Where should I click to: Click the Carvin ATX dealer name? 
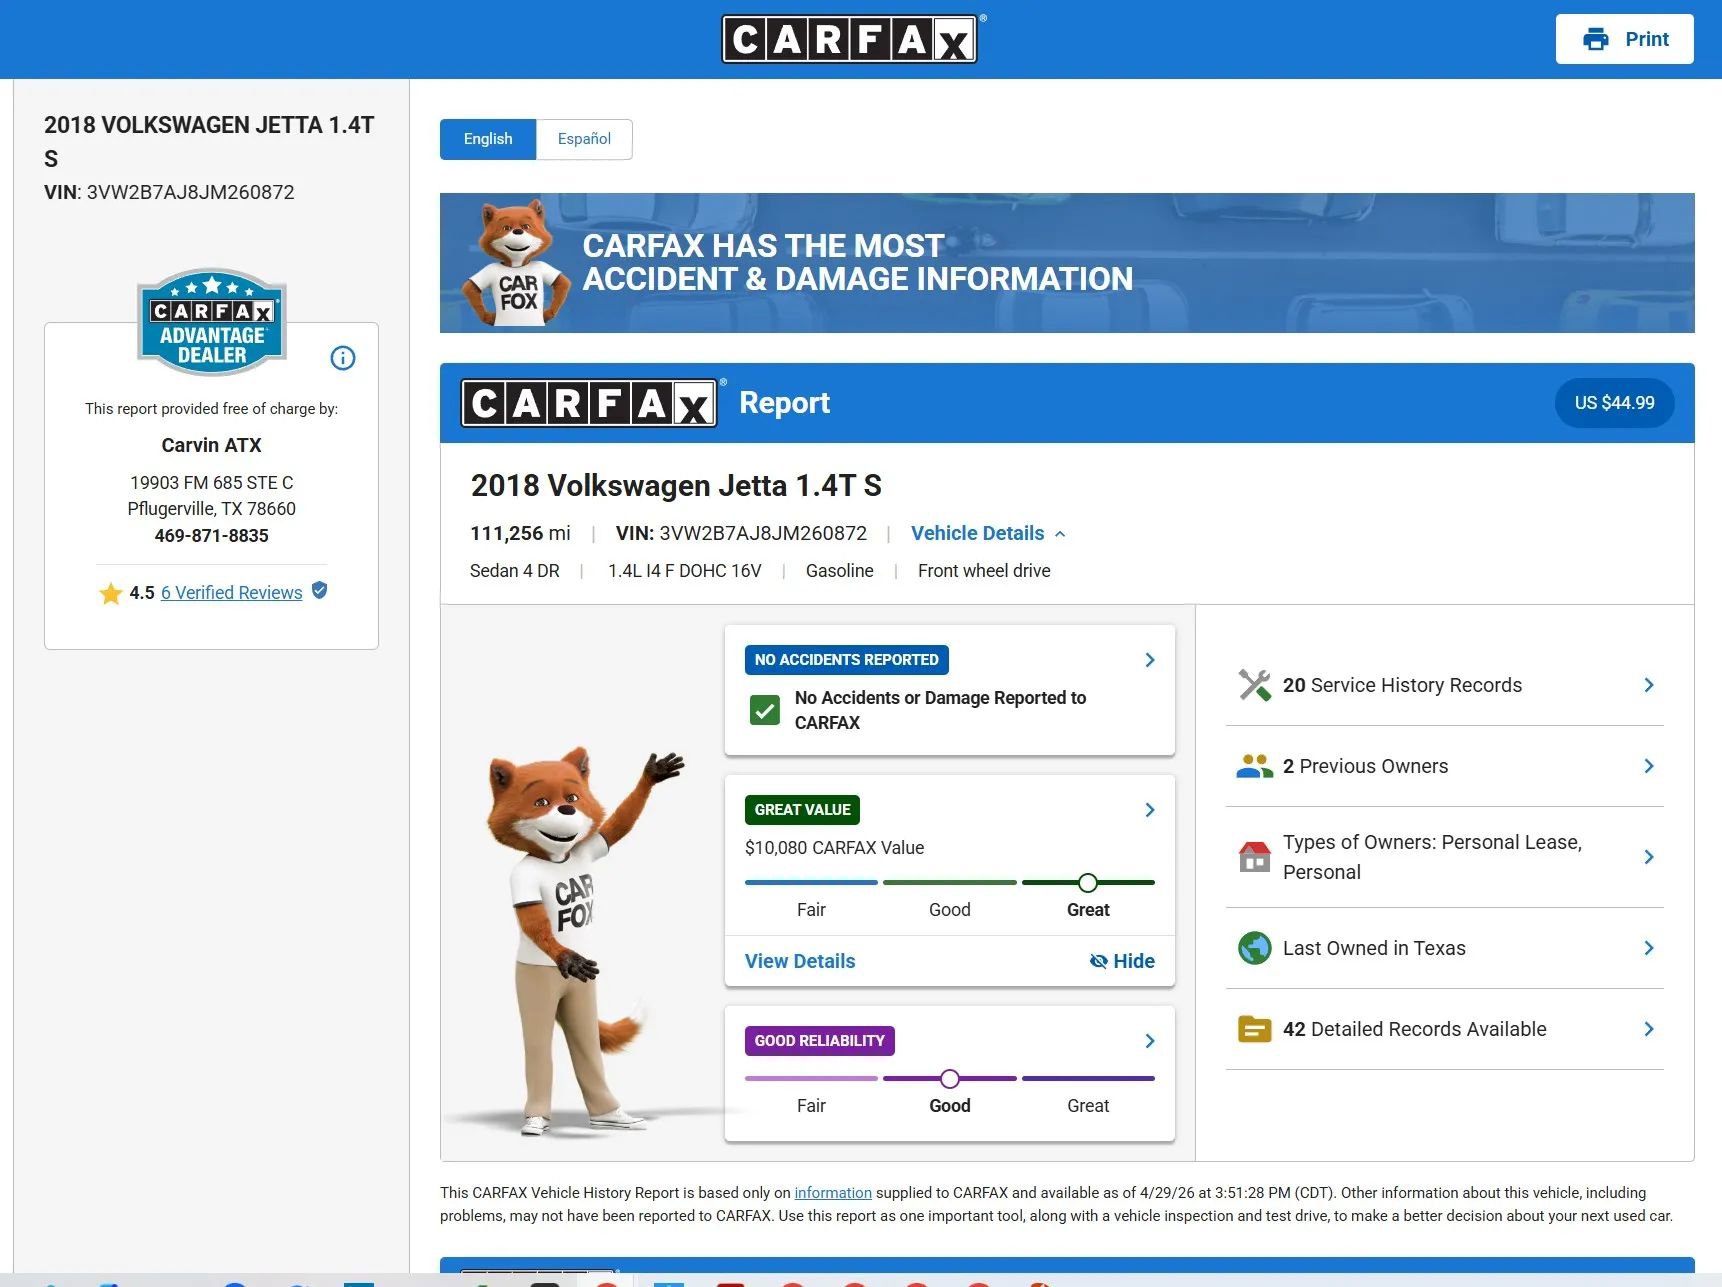211,445
